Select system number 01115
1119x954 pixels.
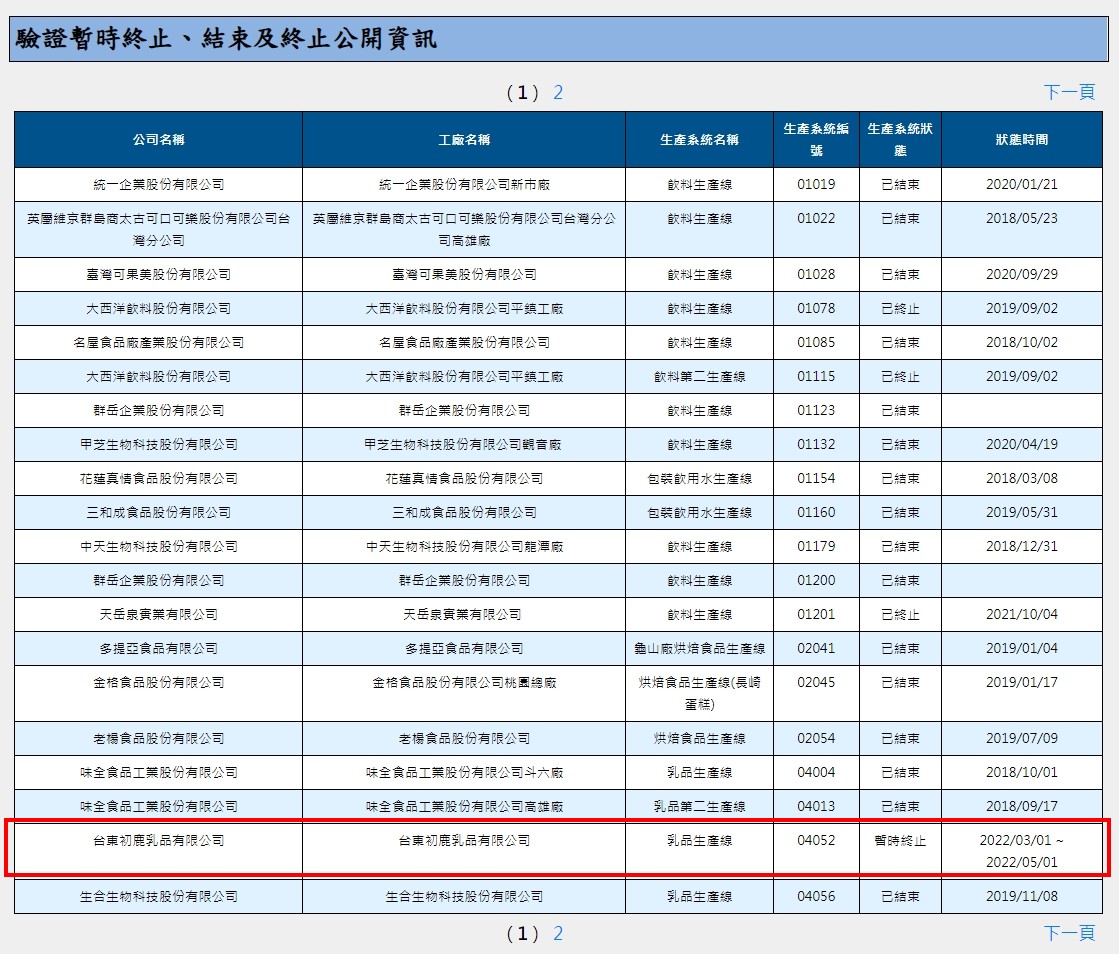point(816,377)
